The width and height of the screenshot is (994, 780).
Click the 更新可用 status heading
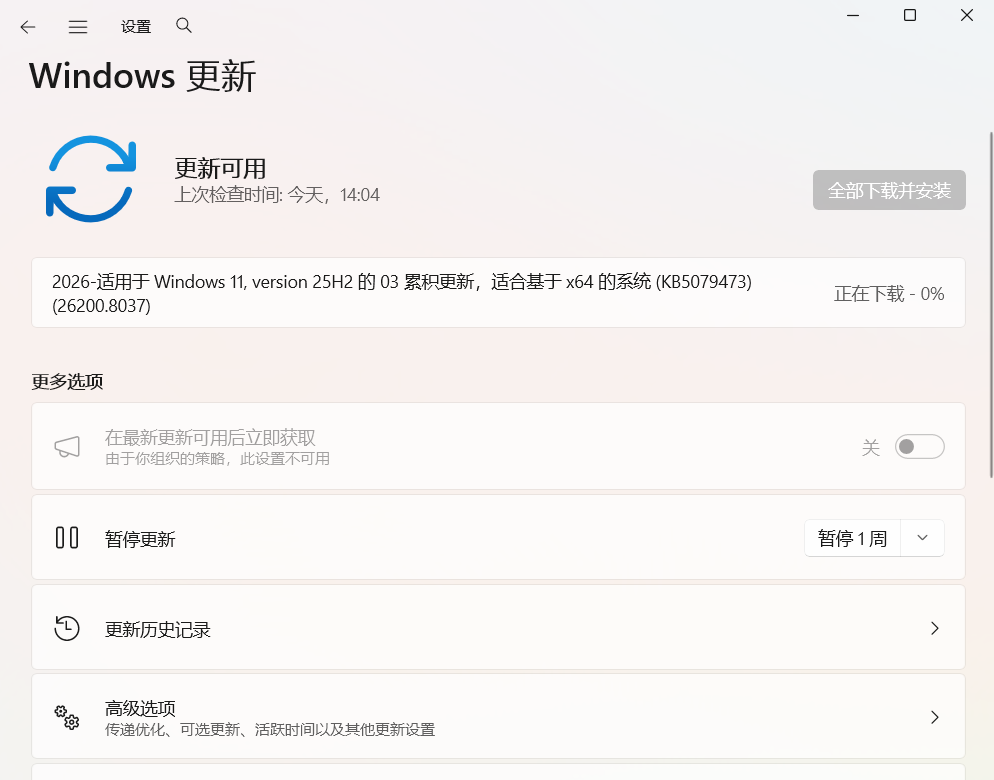click(220, 168)
